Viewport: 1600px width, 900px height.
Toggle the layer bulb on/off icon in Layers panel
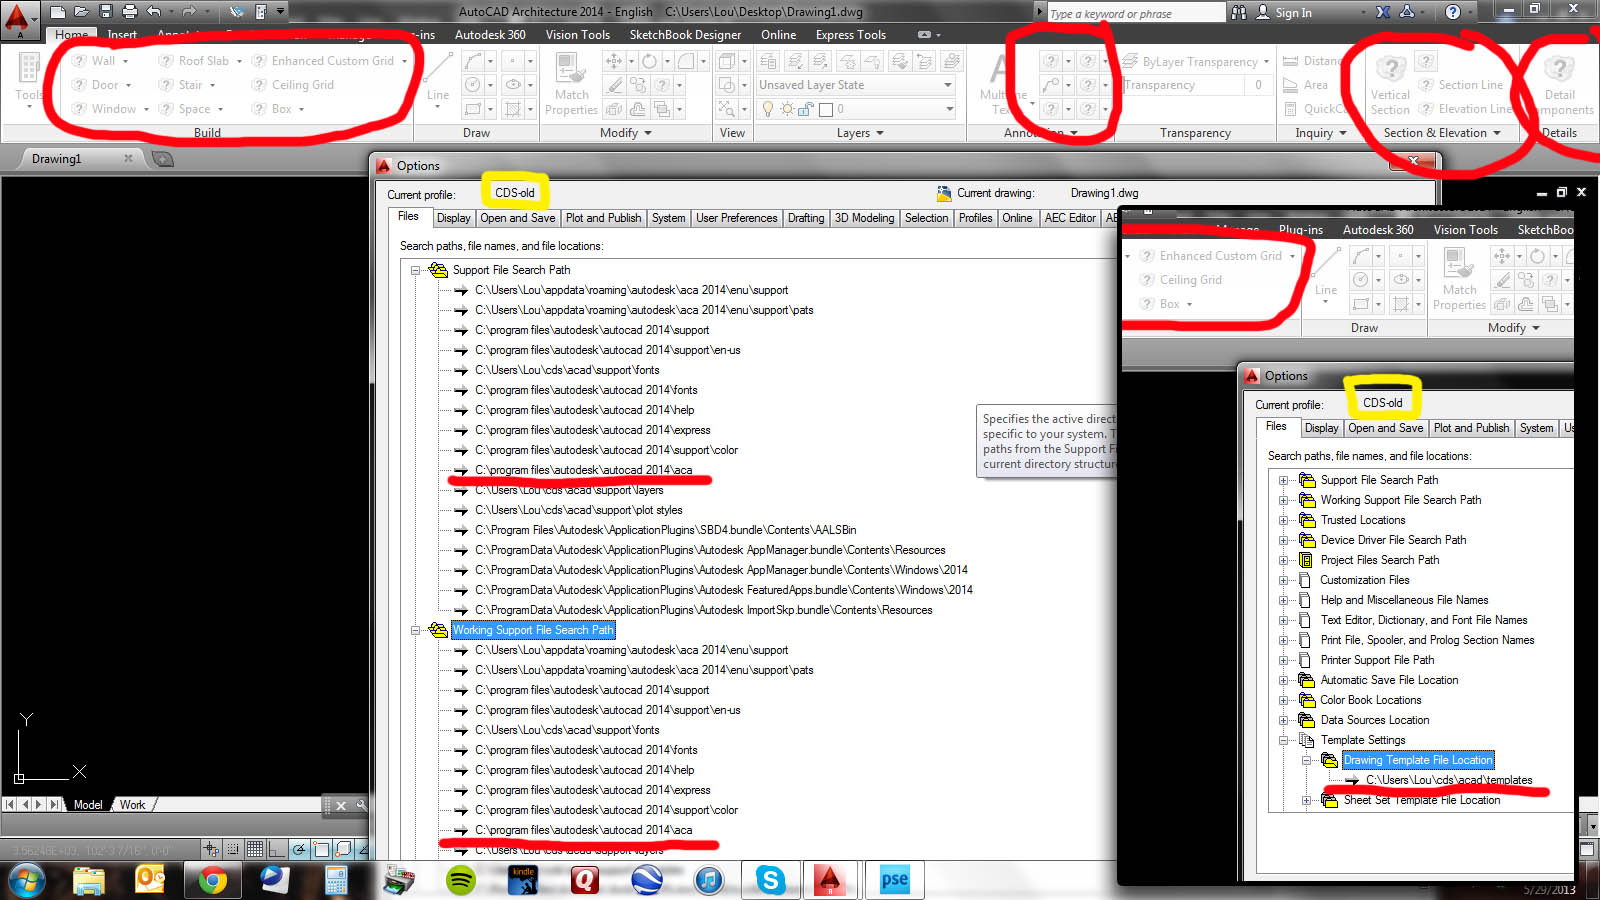pos(768,109)
